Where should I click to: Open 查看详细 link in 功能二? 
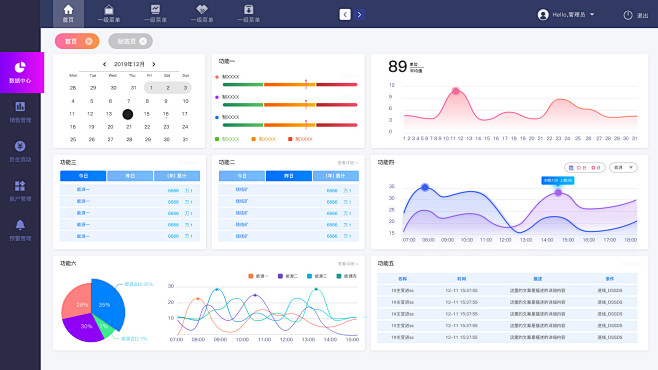tap(347, 163)
